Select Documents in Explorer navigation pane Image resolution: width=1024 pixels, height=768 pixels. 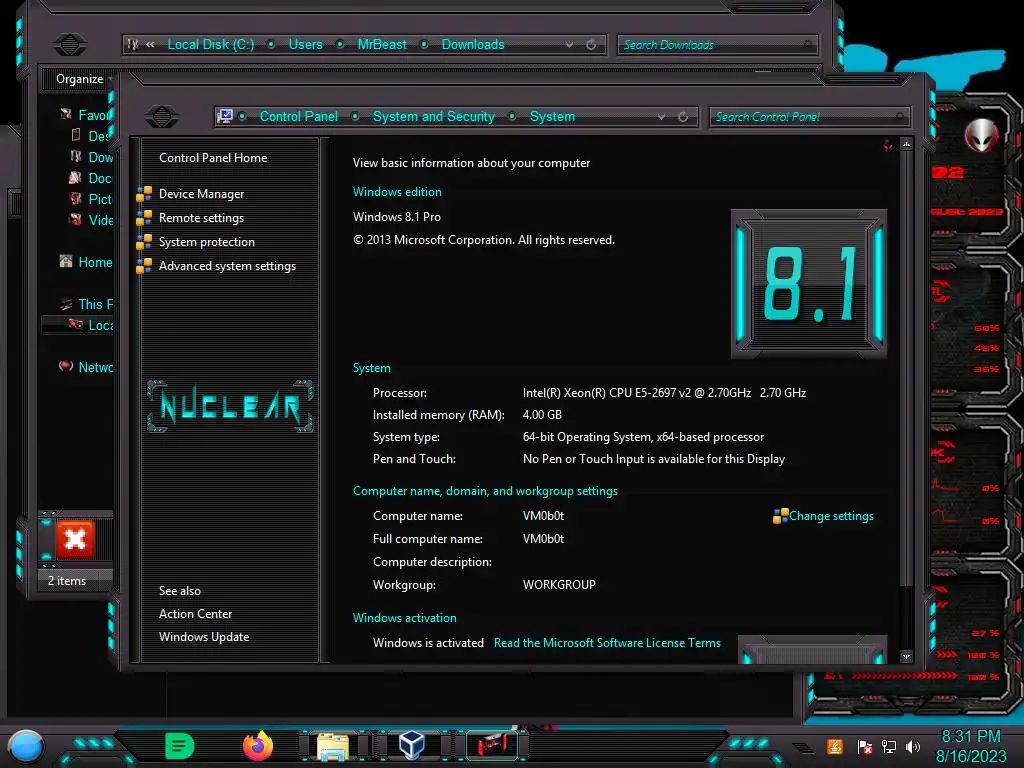99,178
